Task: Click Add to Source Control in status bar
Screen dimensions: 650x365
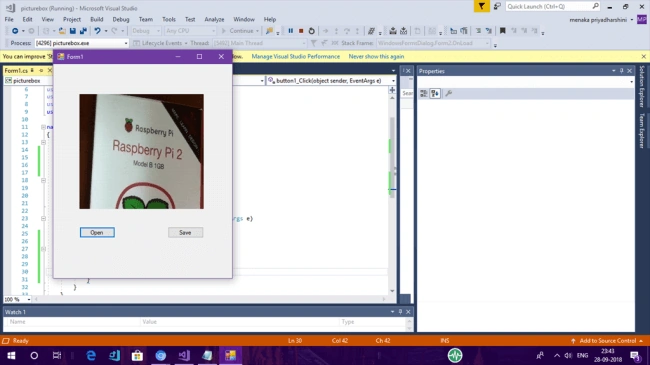Action: point(607,341)
